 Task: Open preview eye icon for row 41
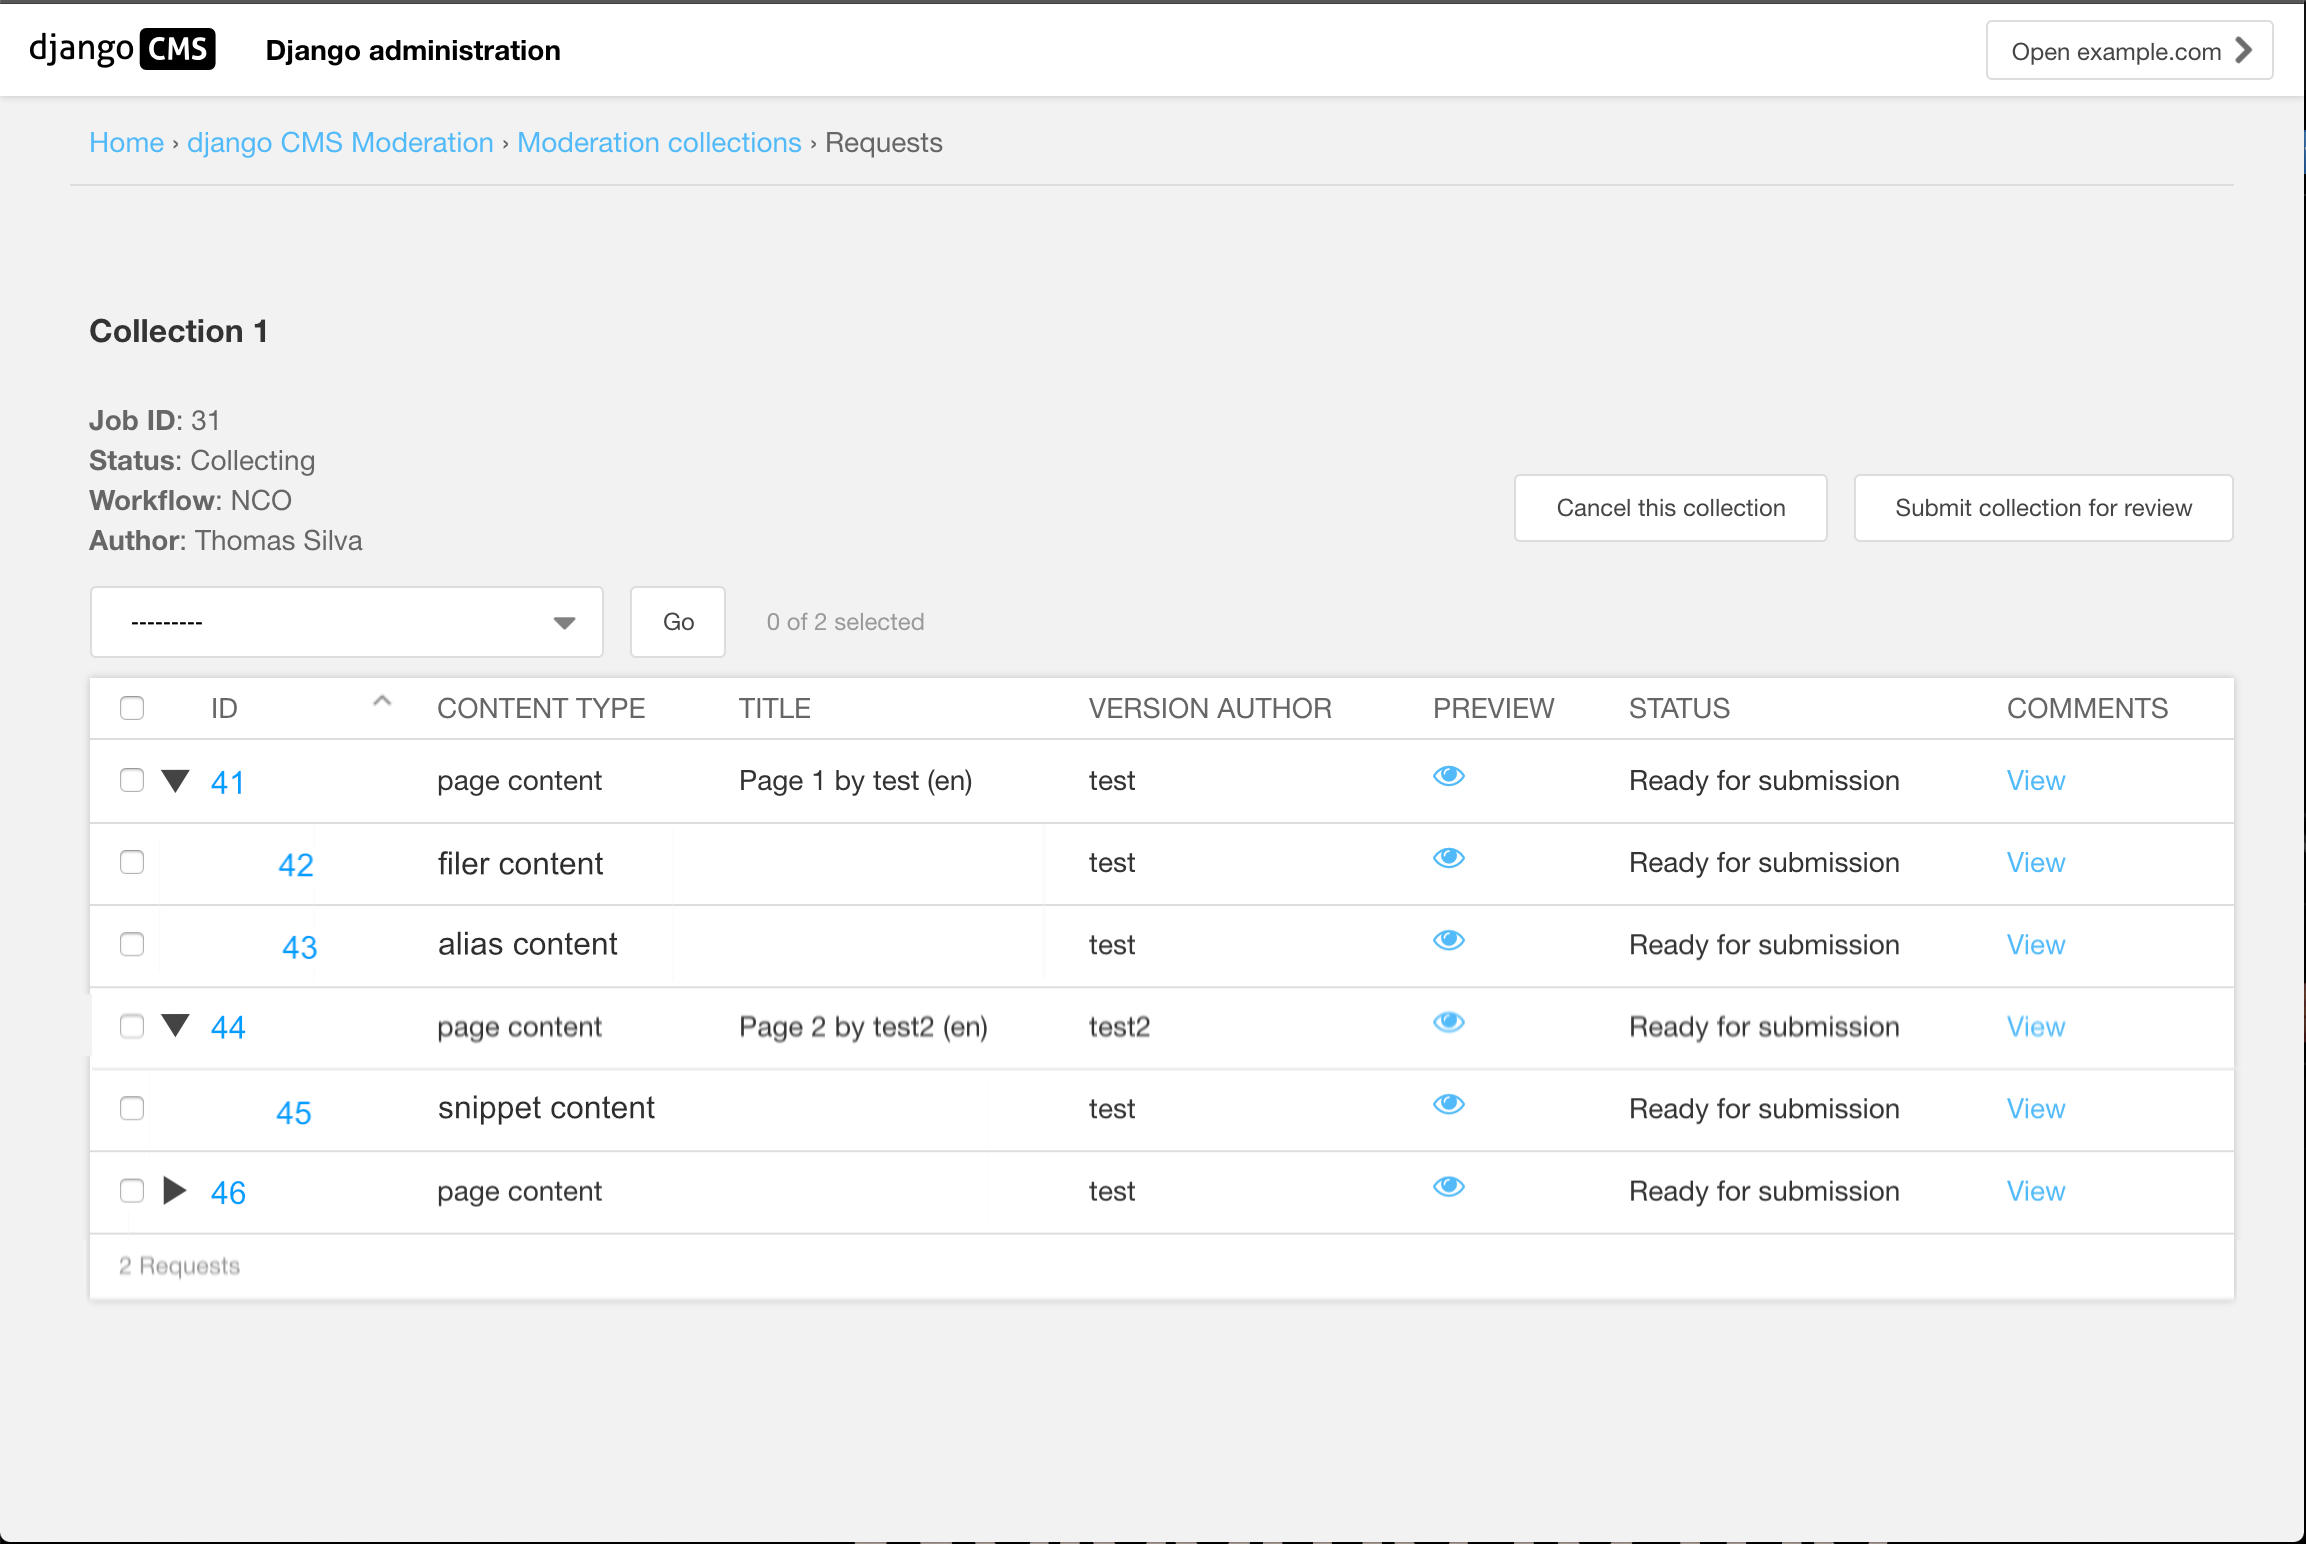1448,776
